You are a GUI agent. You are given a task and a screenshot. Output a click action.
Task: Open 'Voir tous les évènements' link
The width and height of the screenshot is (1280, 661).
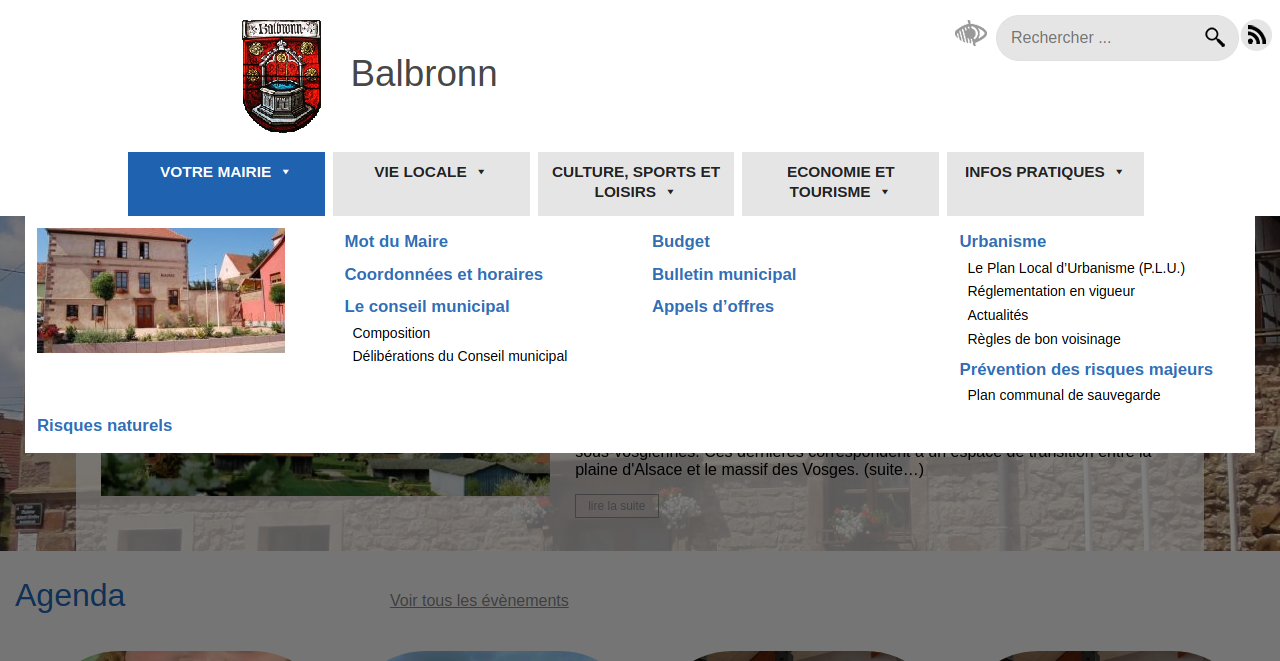click(479, 600)
